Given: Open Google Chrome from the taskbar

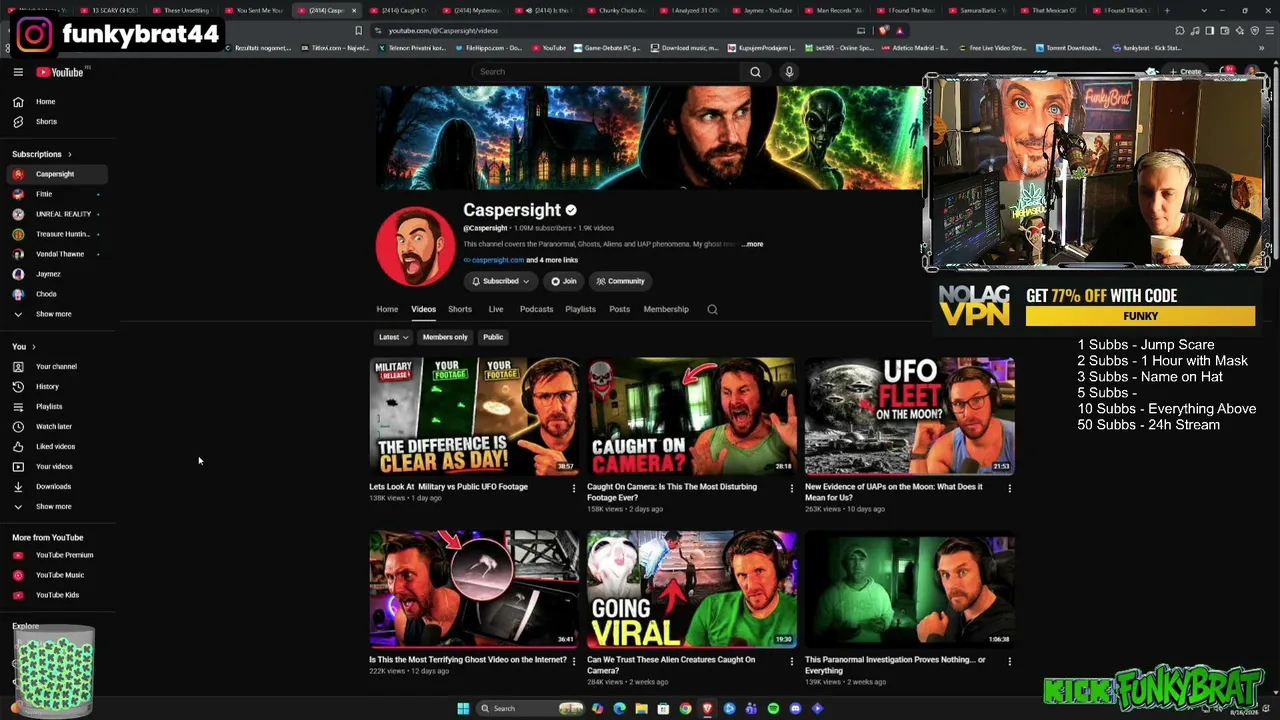Looking at the screenshot, I should [x=685, y=709].
